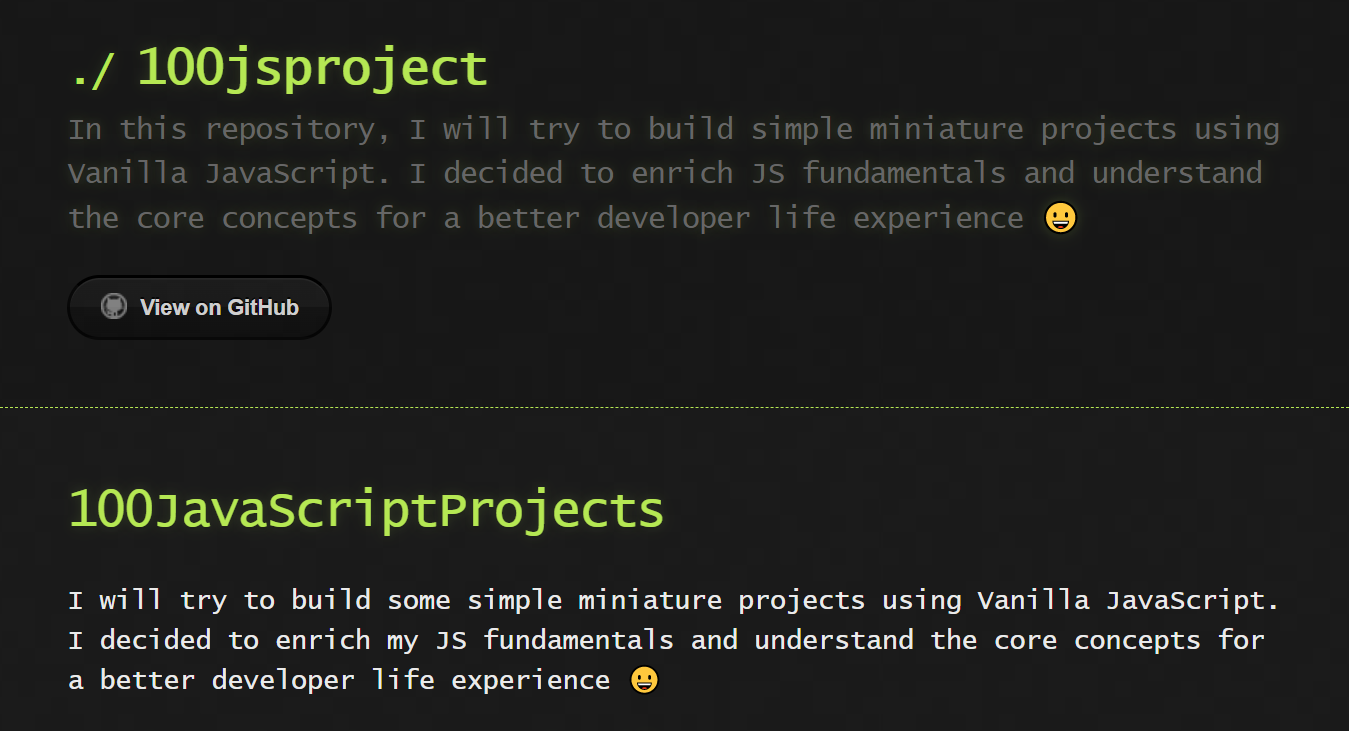Click 'Vanilla JavaScript.' in the white body paragraph
This screenshot has width=1349, height=731.
click(x=1129, y=600)
